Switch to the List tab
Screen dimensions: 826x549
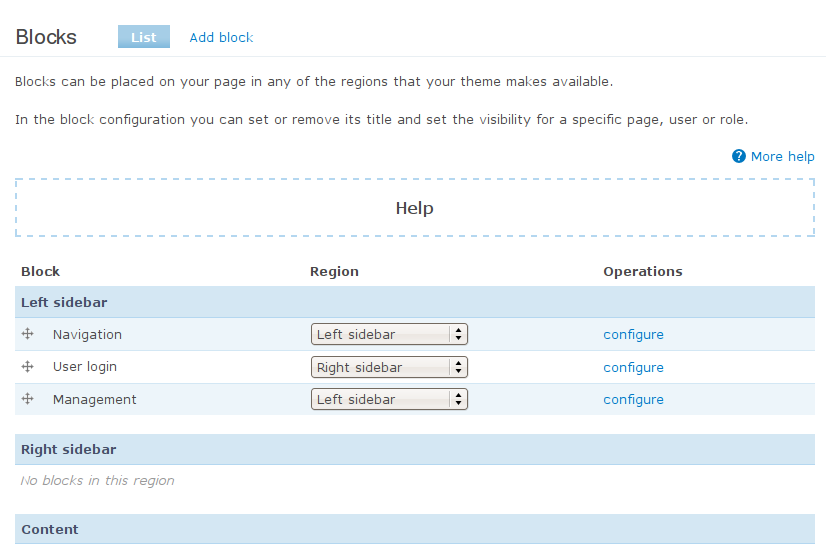144,37
